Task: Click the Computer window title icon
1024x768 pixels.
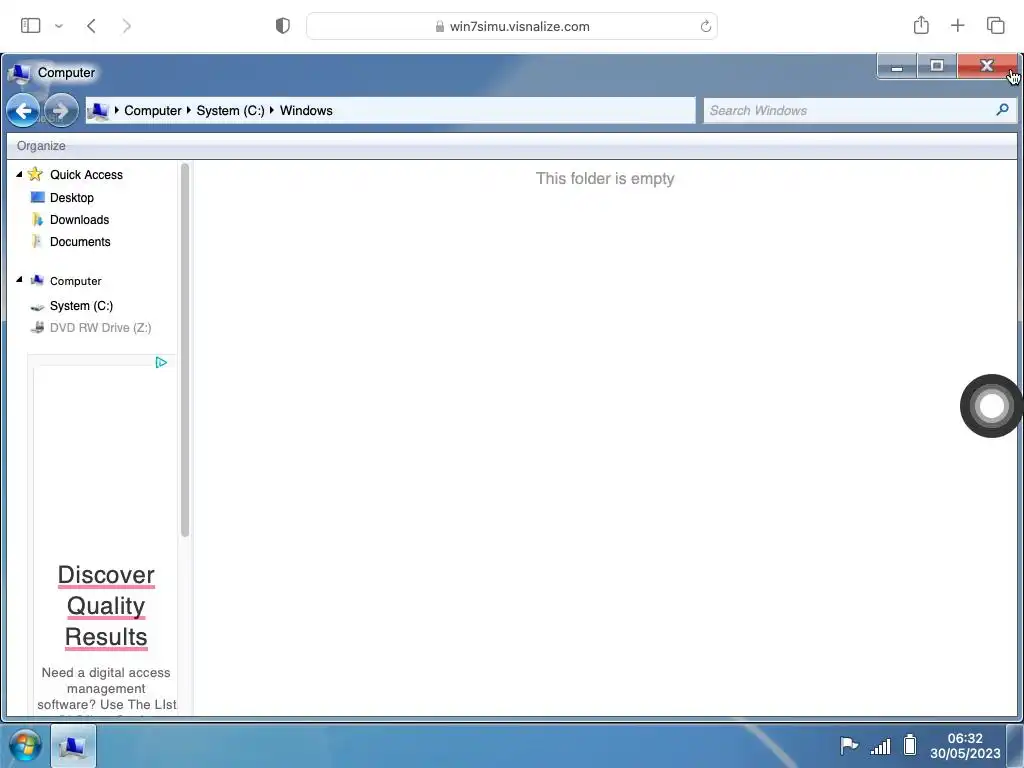Action: click(20, 73)
